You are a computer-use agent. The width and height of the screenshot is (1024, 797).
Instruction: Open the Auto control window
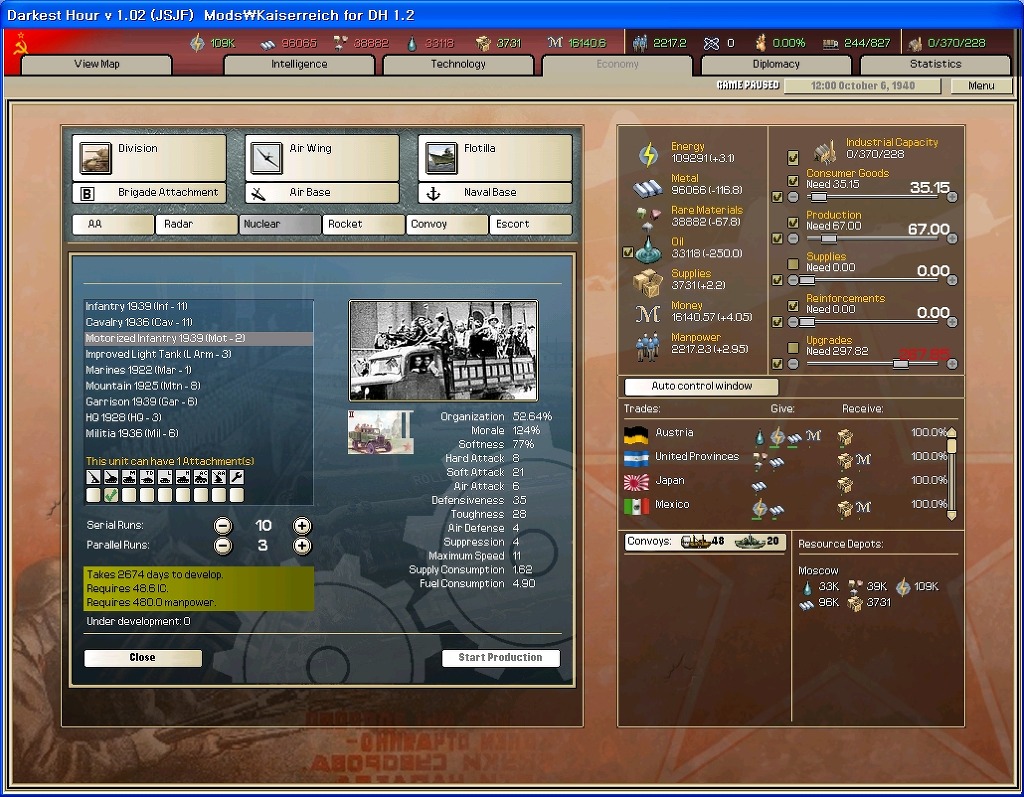click(701, 386)
